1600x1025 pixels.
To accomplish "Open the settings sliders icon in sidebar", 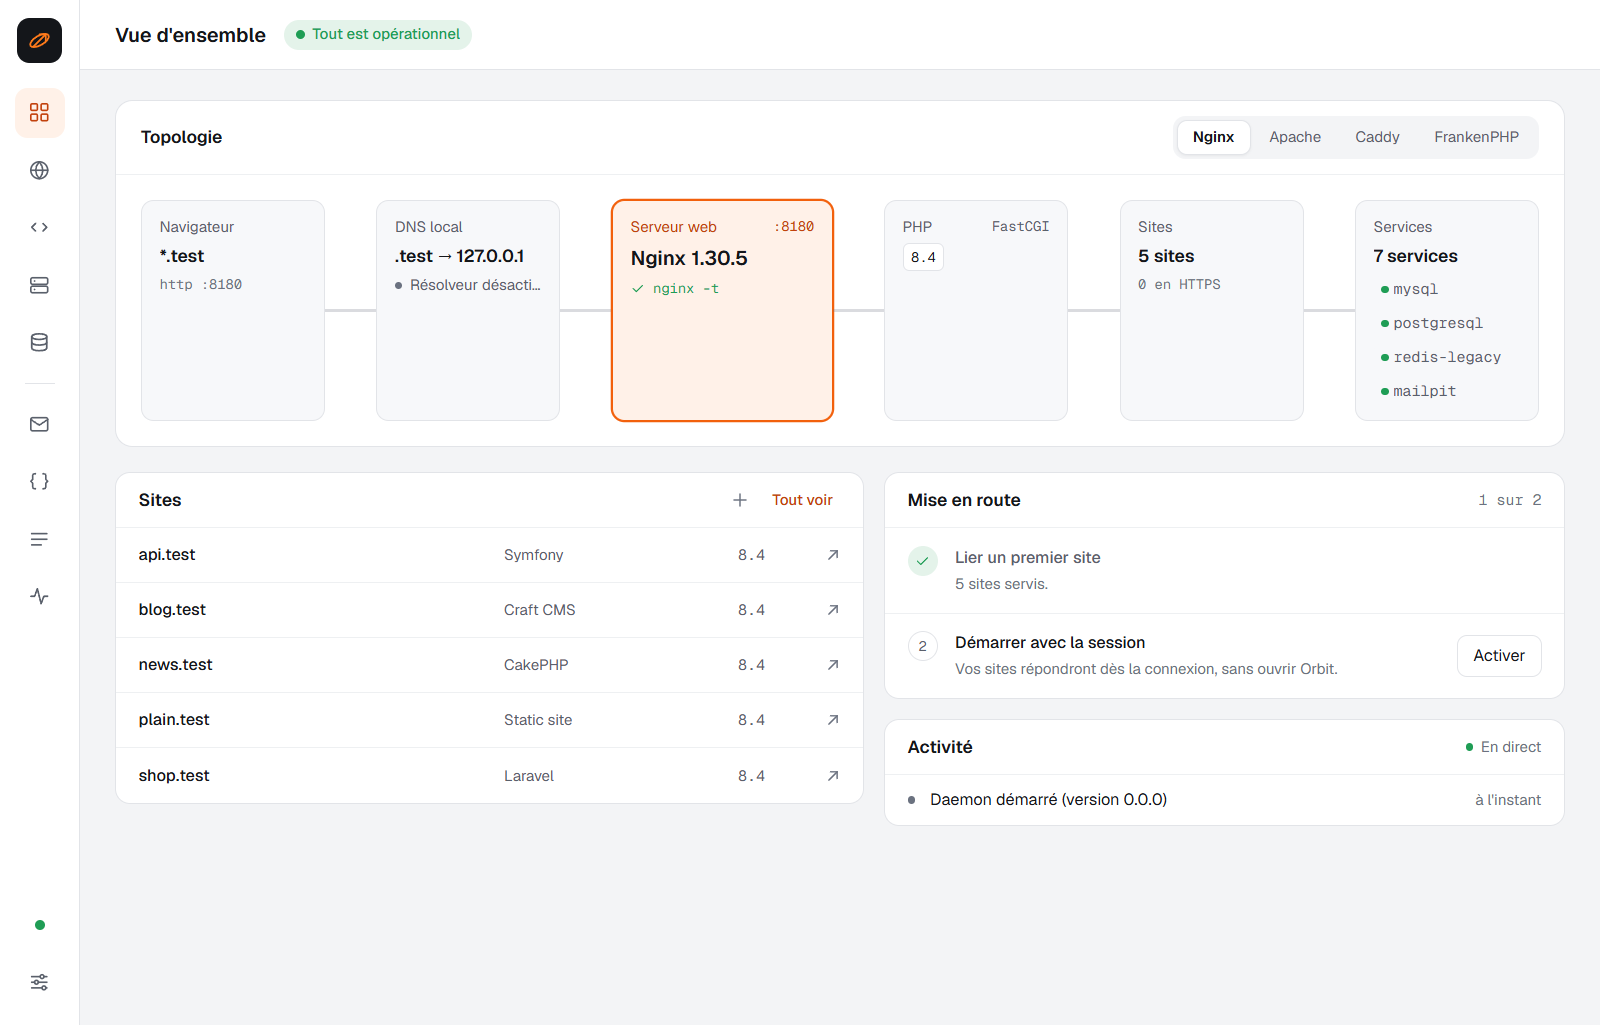I will [x=39, y=982].
